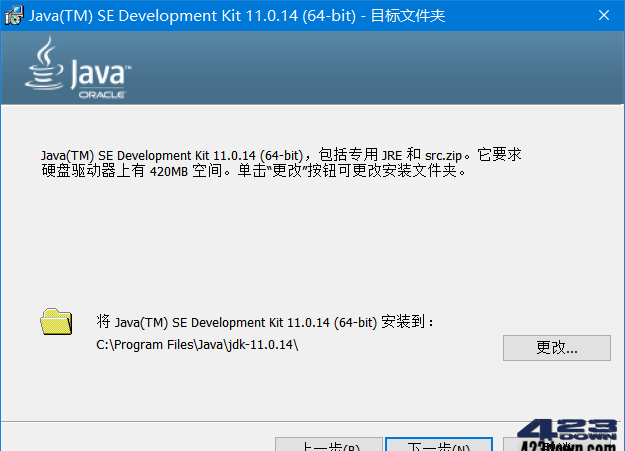Select the install path C:\Program Files\Java\jdk-11.0.14\
625x451 pixels.
pyautogui.click(x=197, y=345)
